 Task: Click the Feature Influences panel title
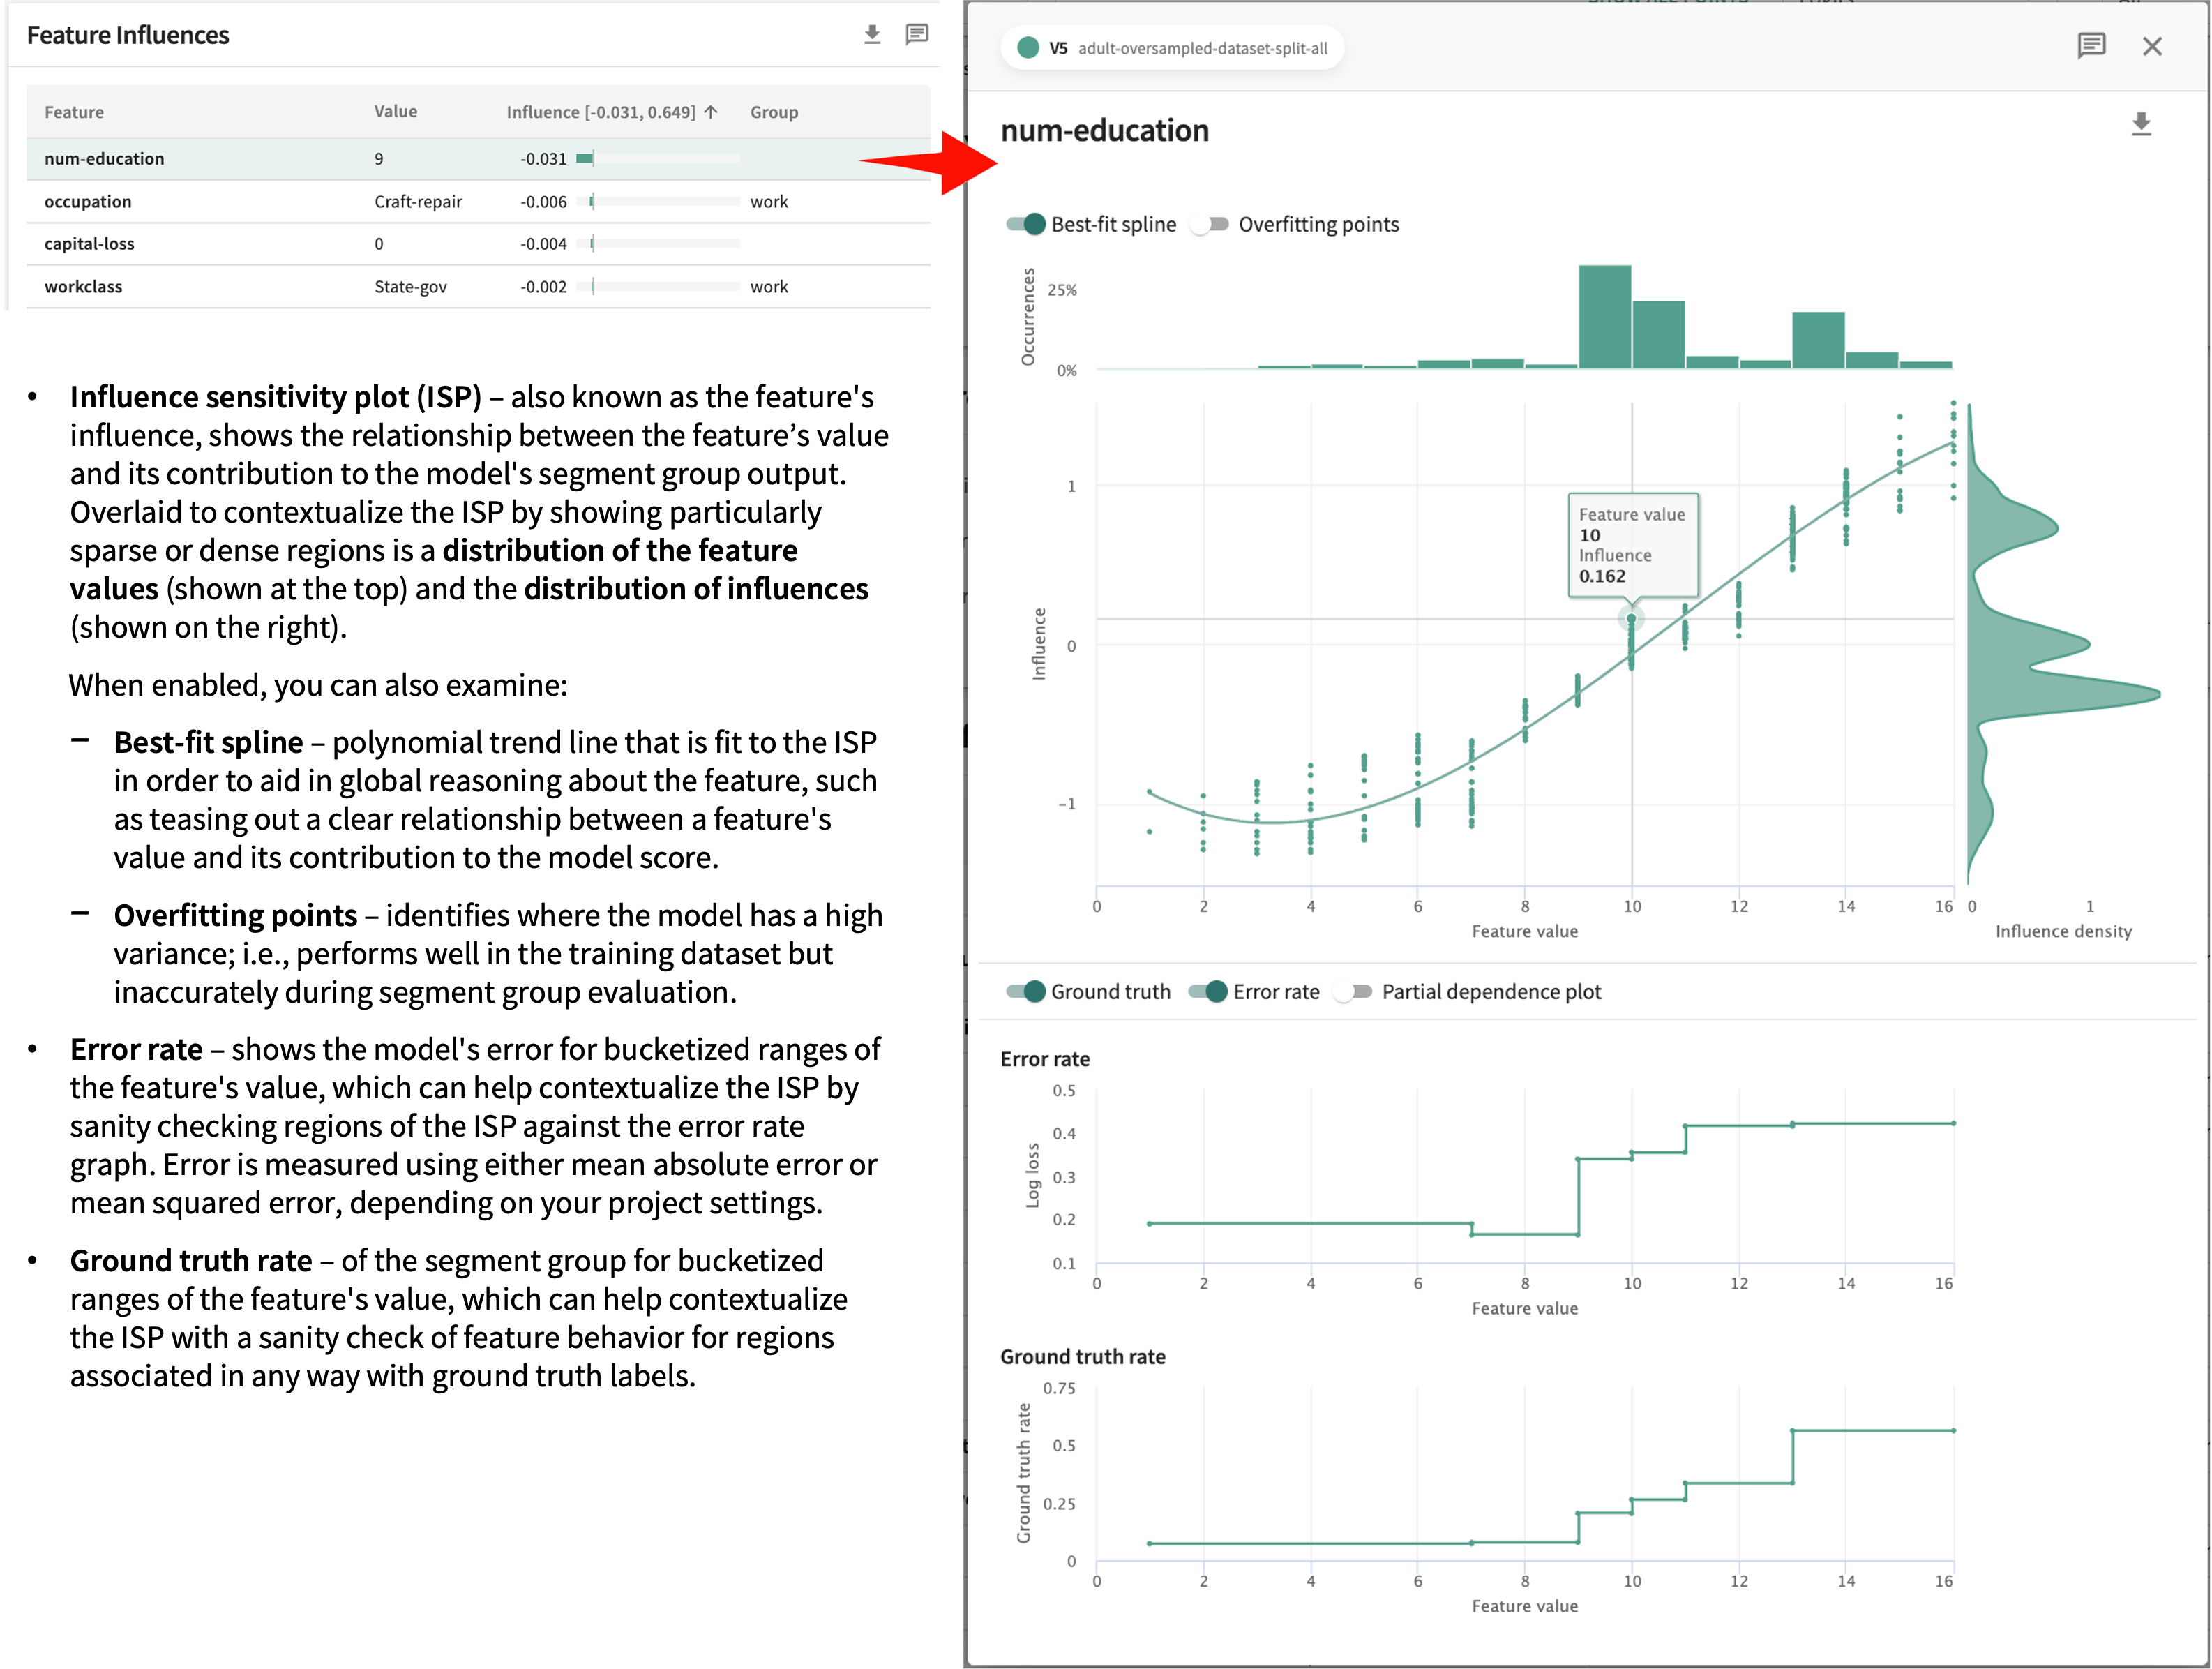pos(128,35)
